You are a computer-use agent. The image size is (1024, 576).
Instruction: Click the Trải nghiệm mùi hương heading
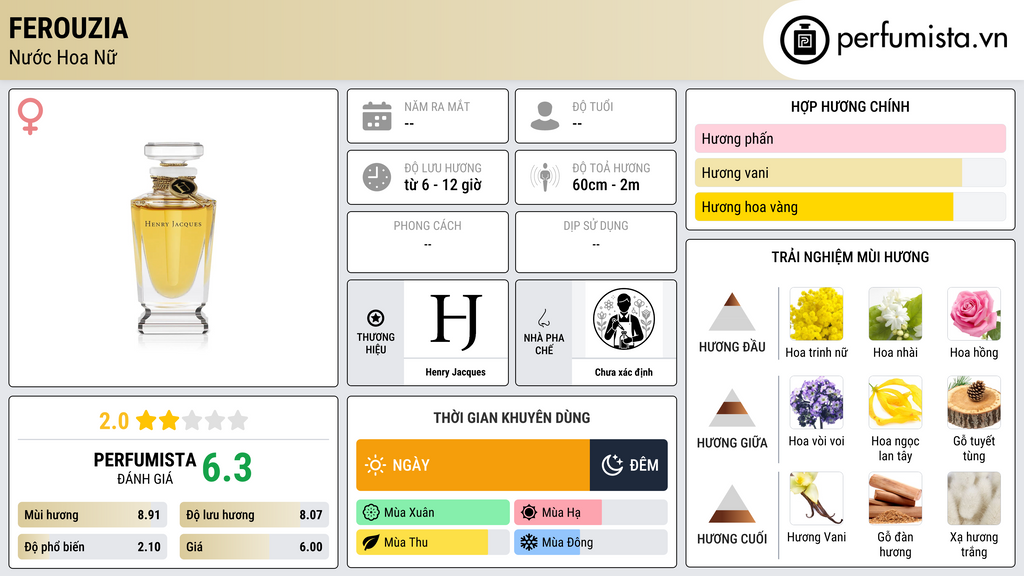pos(850,257)
